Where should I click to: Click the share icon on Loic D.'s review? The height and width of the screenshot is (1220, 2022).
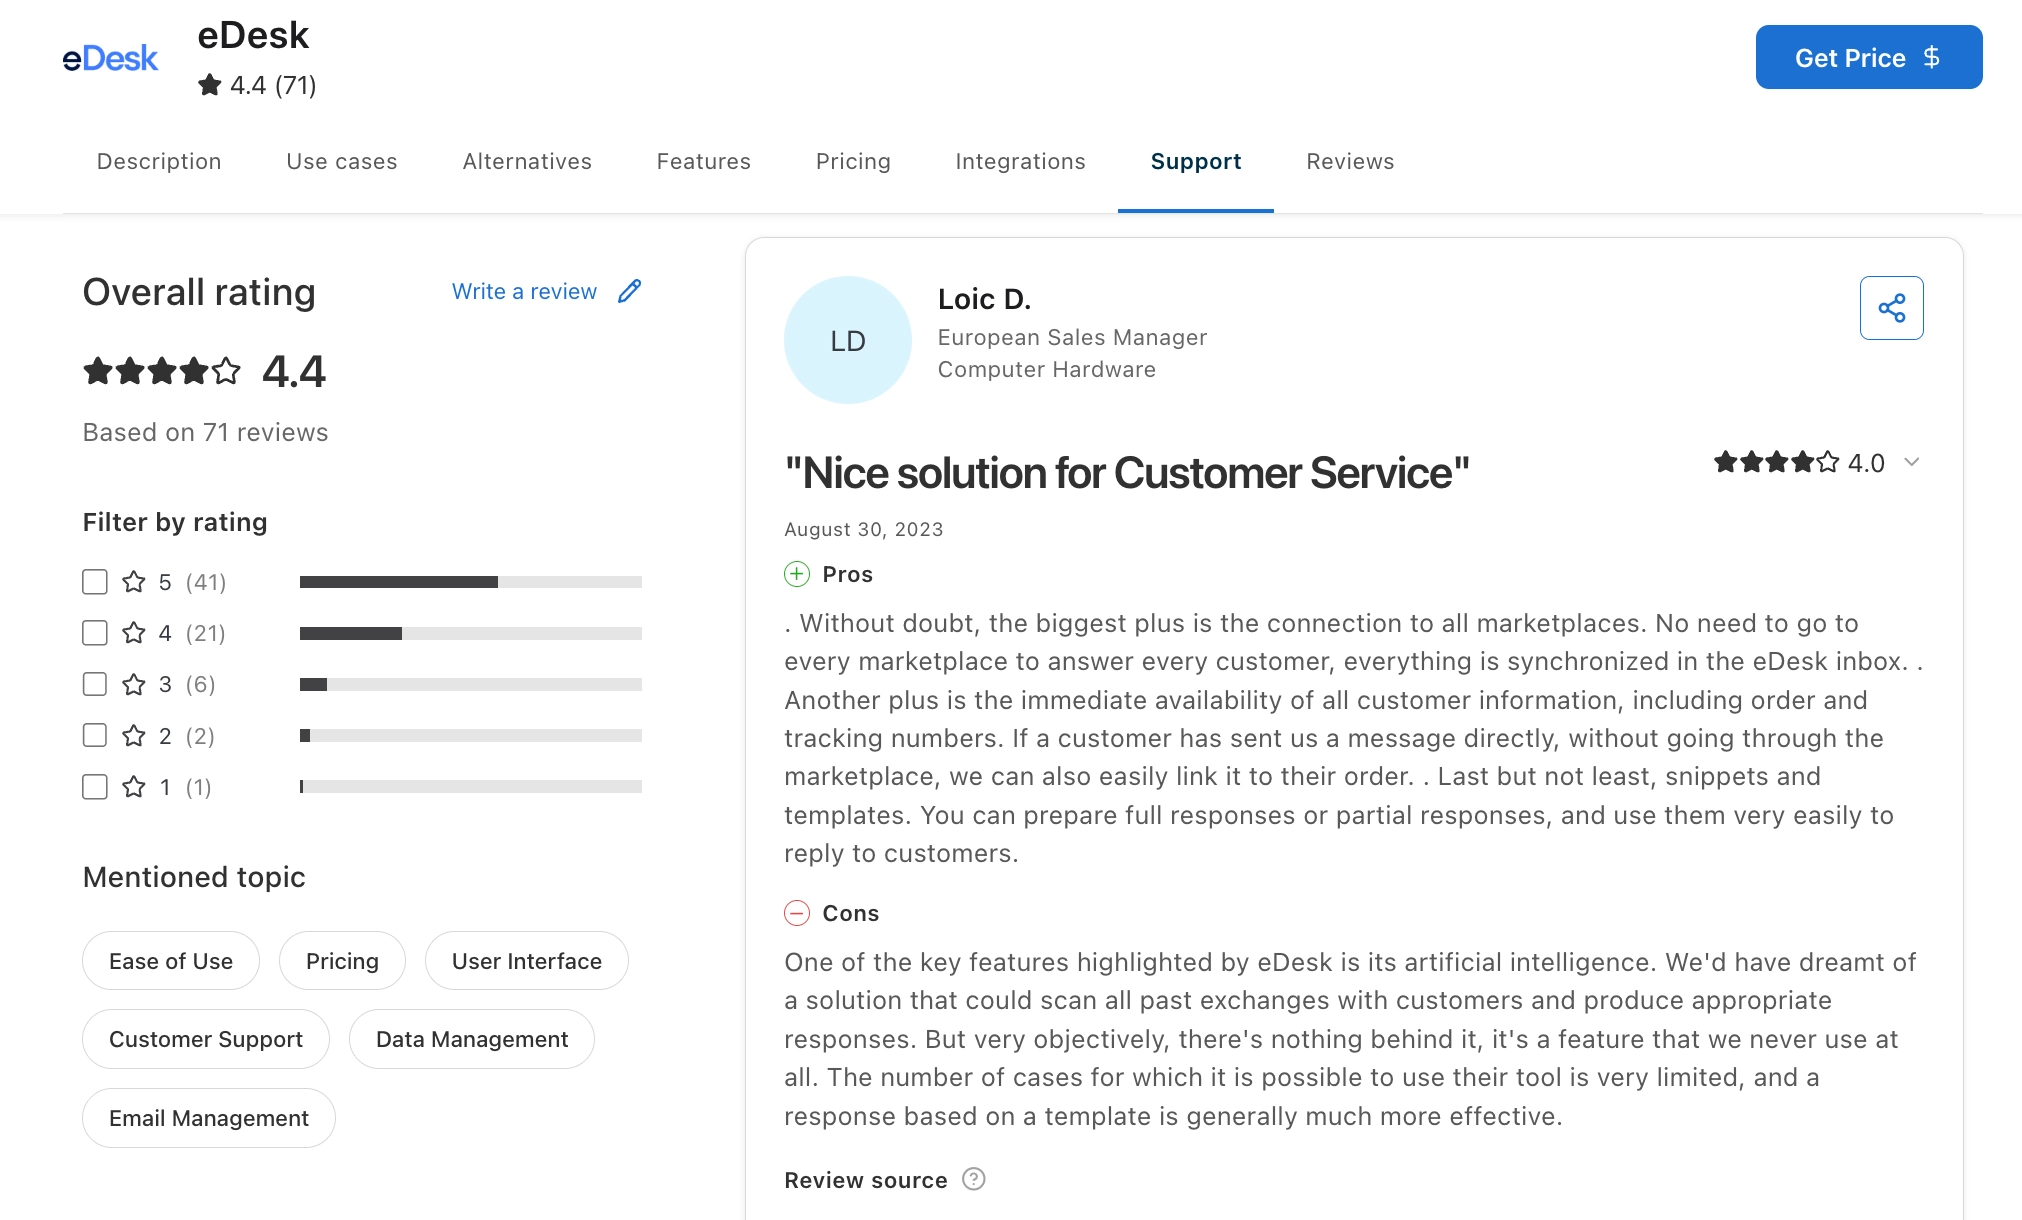click(1890, 308)
